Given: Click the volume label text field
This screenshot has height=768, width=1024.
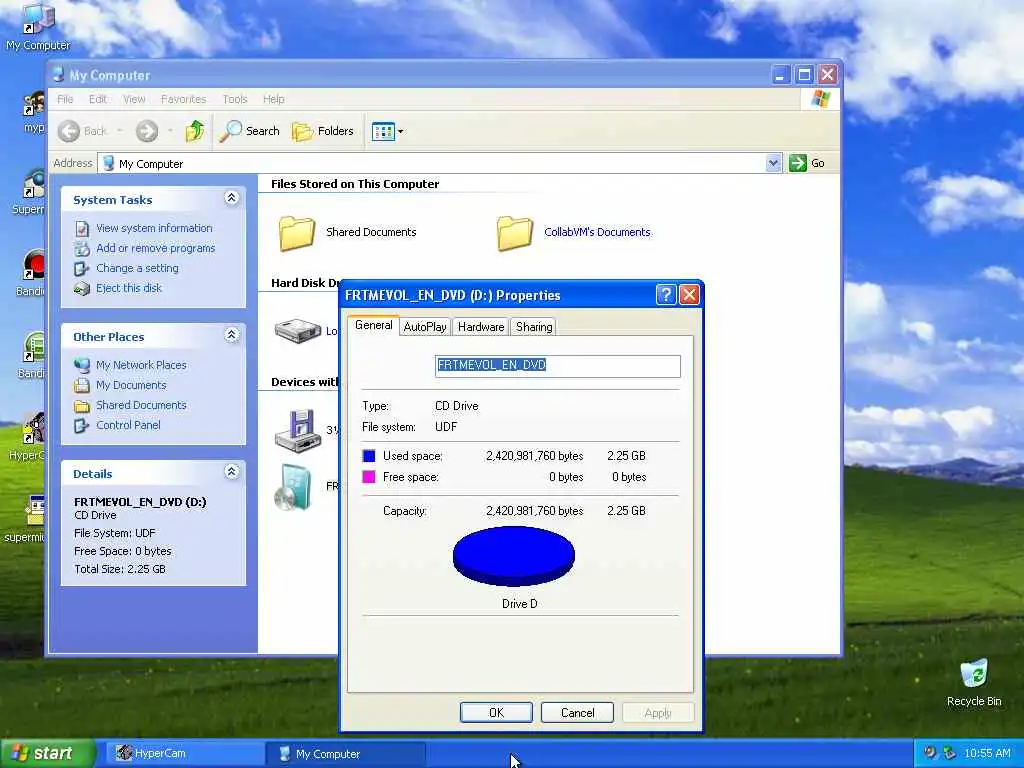Looking at the screenshot, I should tap(558, 366).
